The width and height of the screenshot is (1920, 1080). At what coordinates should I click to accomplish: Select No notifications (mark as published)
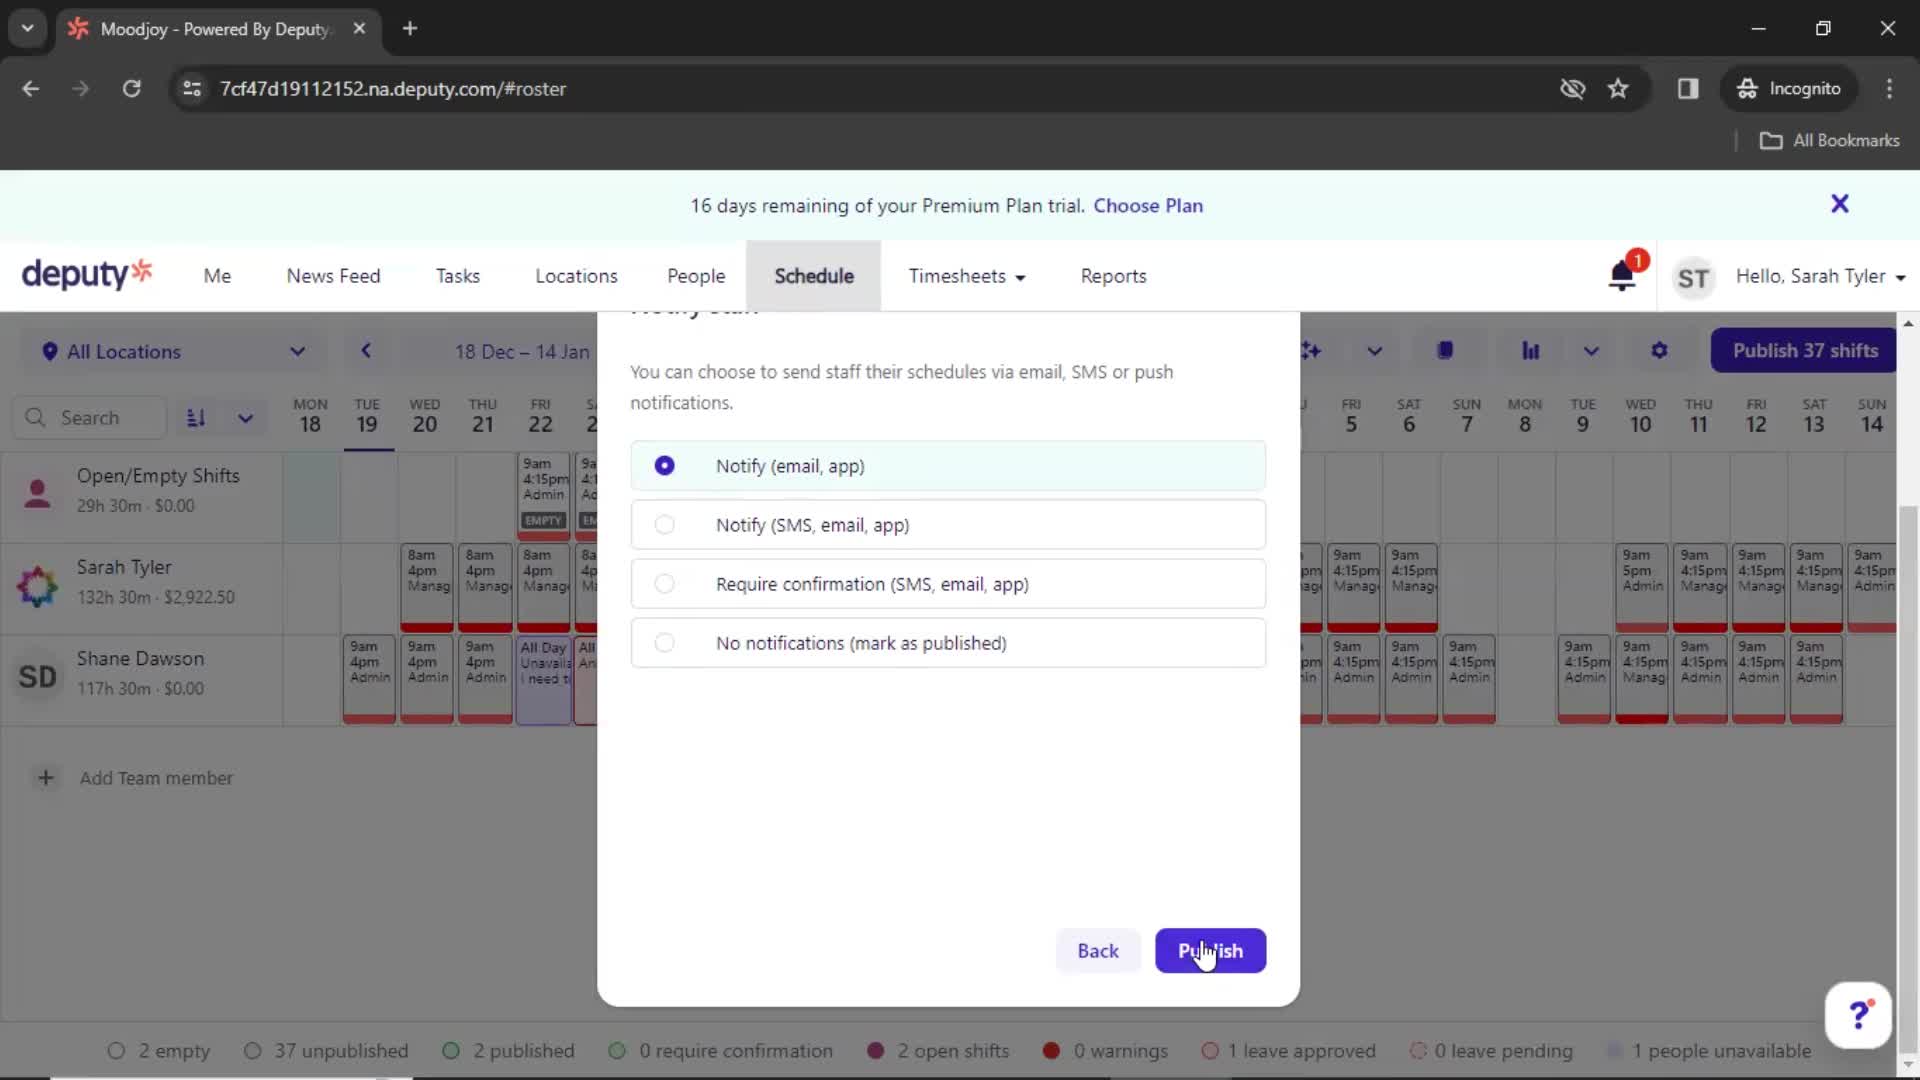click(x=665, y=642)
